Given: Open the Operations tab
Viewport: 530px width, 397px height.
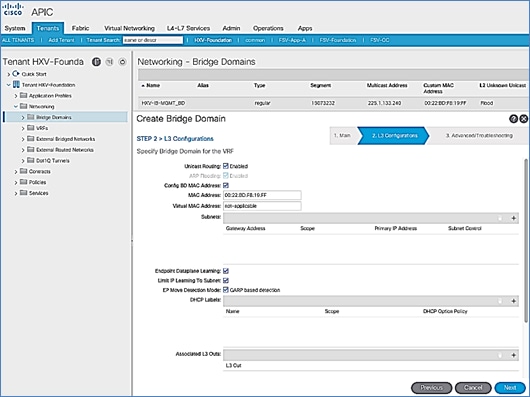Looking at the screenshot, I should tap(268, 28).
